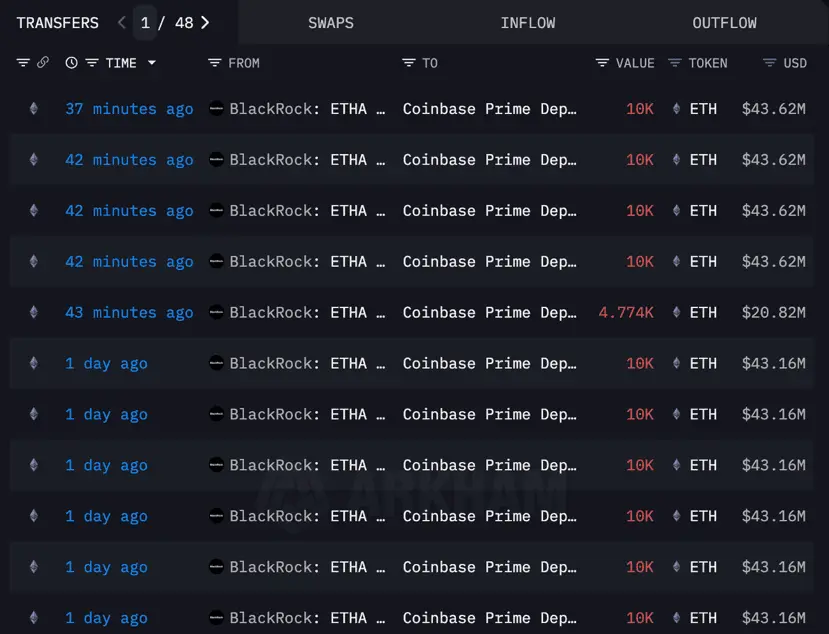Click the clock icon beside TIME
829x634 pixels.
click(71, 63)
